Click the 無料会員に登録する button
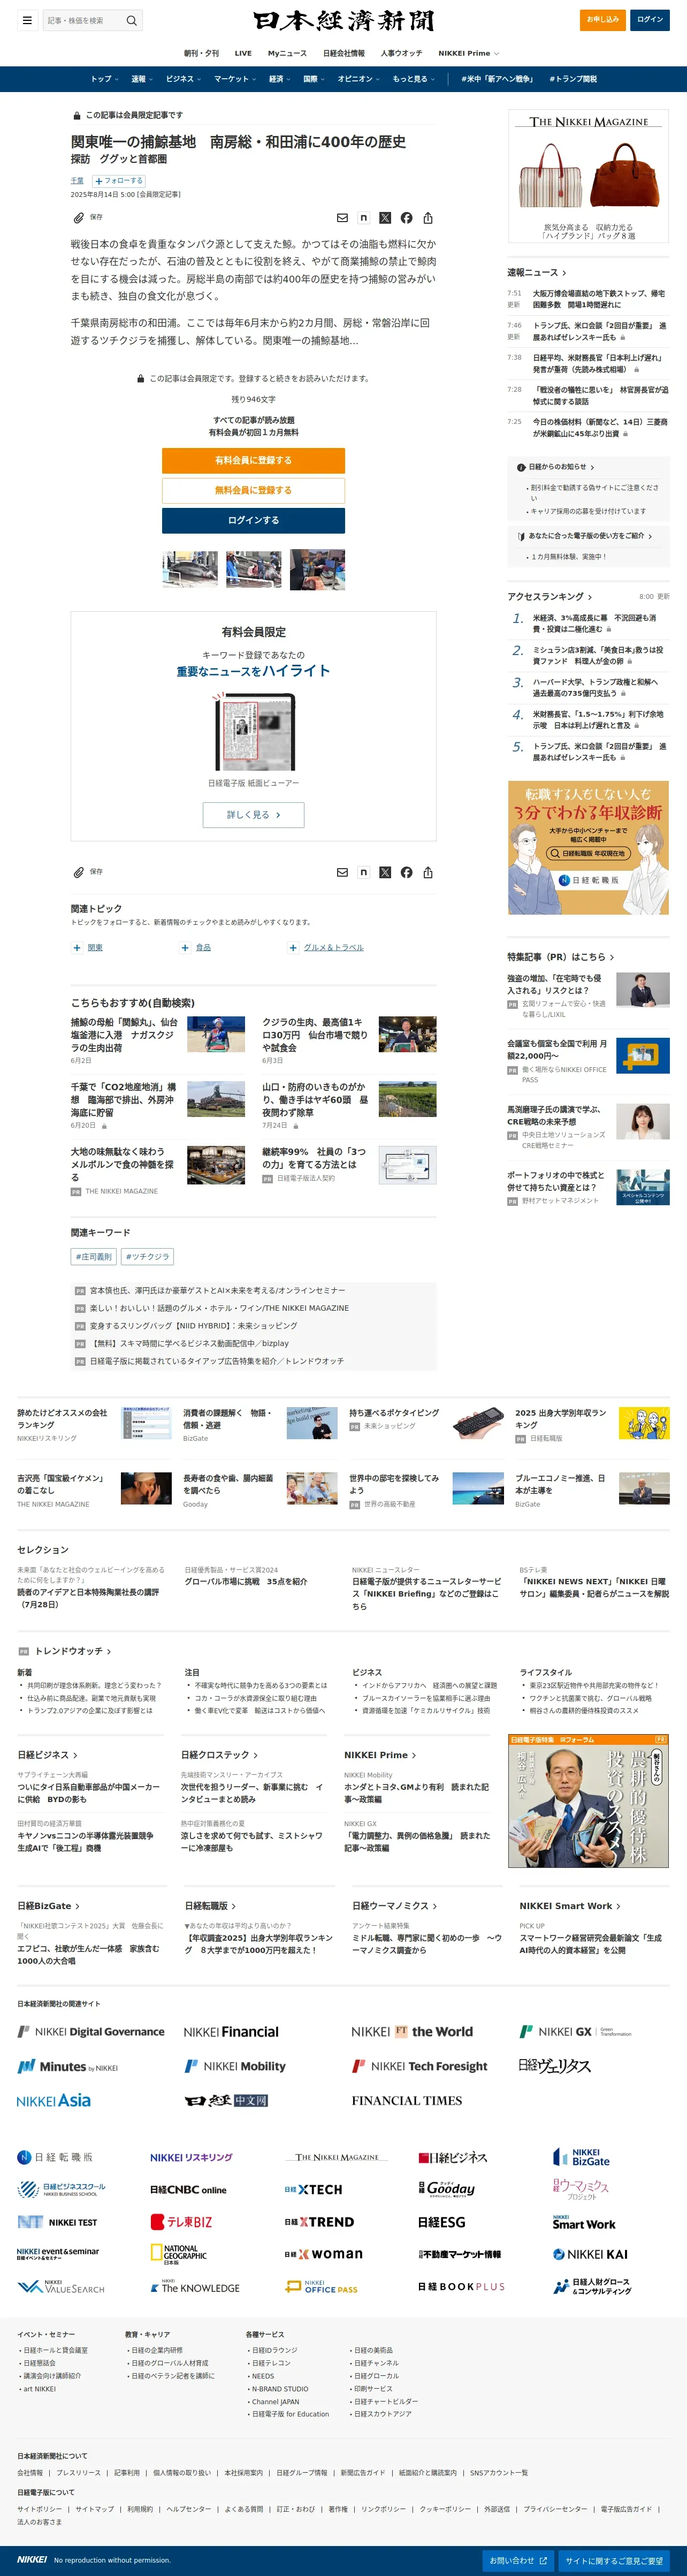Viewport: 687px width, 2576px height. tap(253, 490)
